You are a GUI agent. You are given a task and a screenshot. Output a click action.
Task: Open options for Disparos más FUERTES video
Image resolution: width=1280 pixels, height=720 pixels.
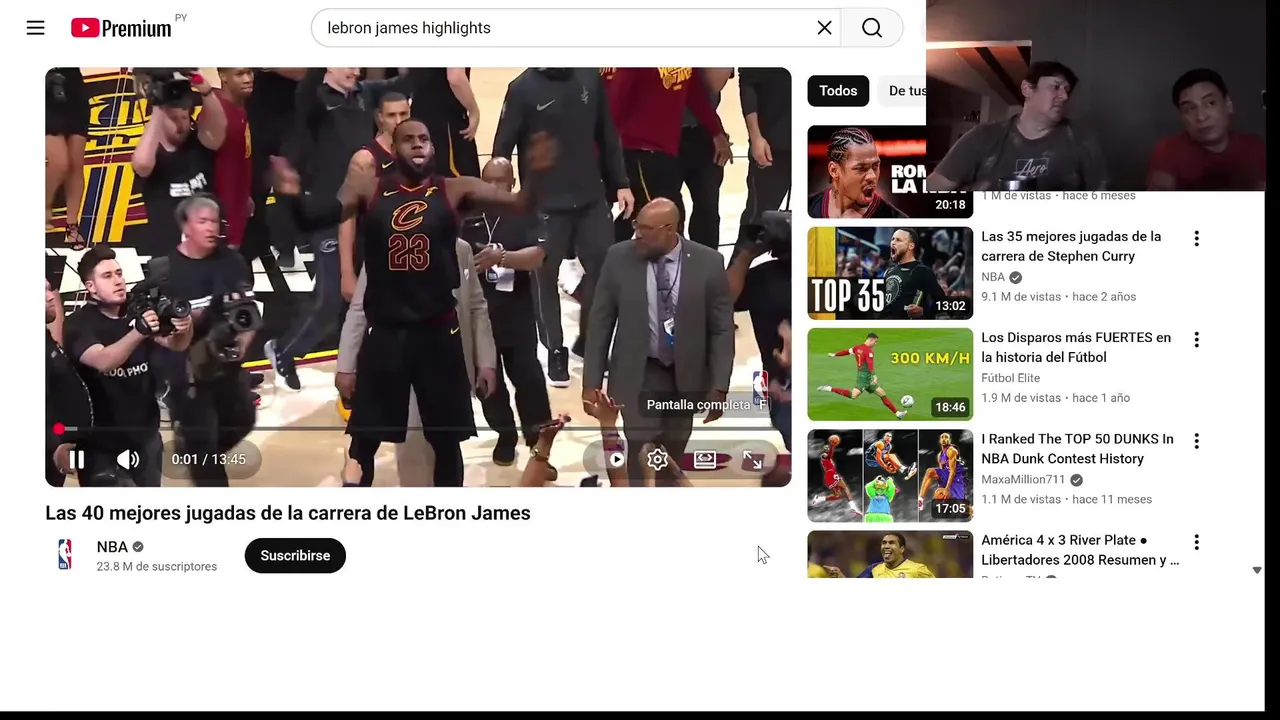(x=1196, y=339)
